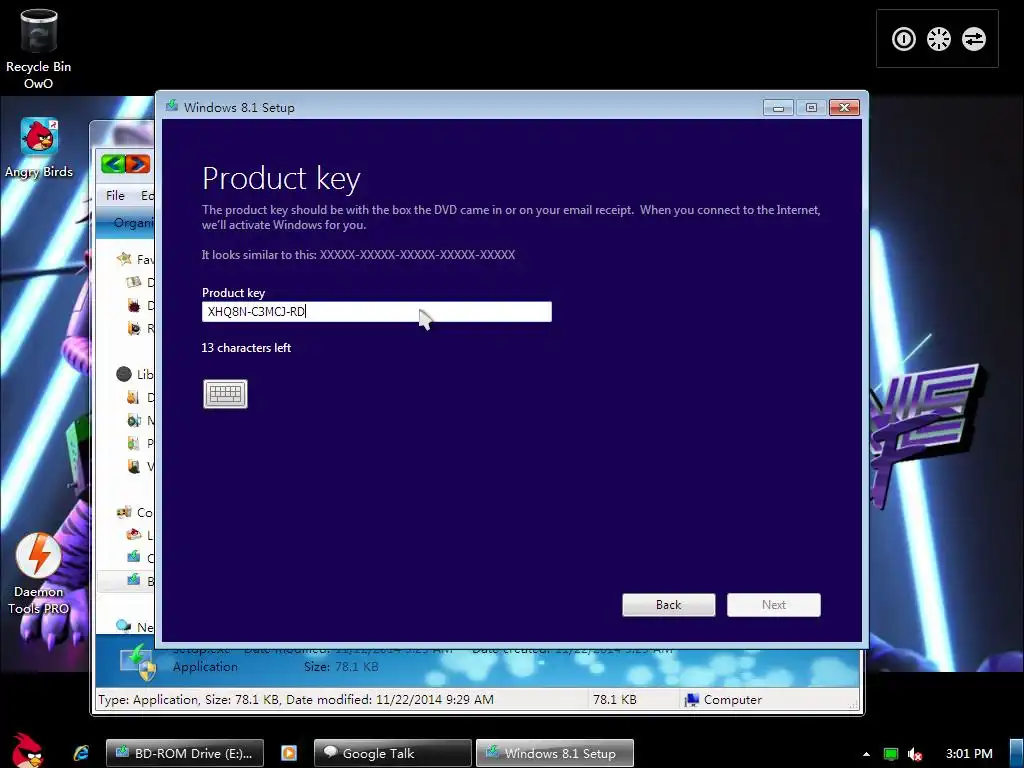Image resolution: width=1024 pixels, height=768 pixels.
Task: Show hidden system tray icons arrow
Action: (x=866, y=754)
